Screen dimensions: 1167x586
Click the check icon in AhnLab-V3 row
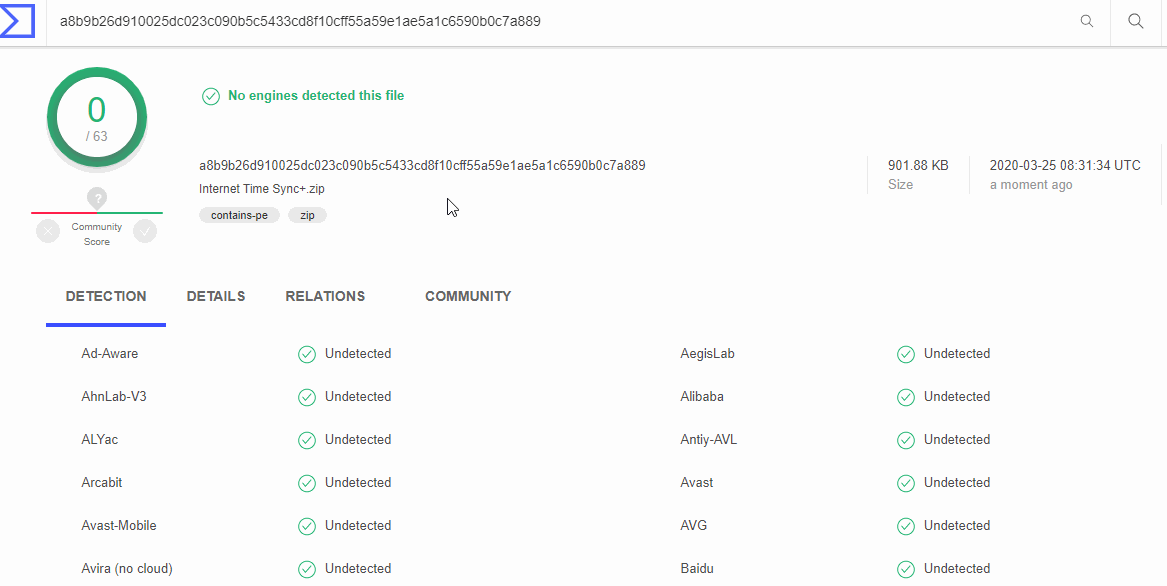click(307, 398)
